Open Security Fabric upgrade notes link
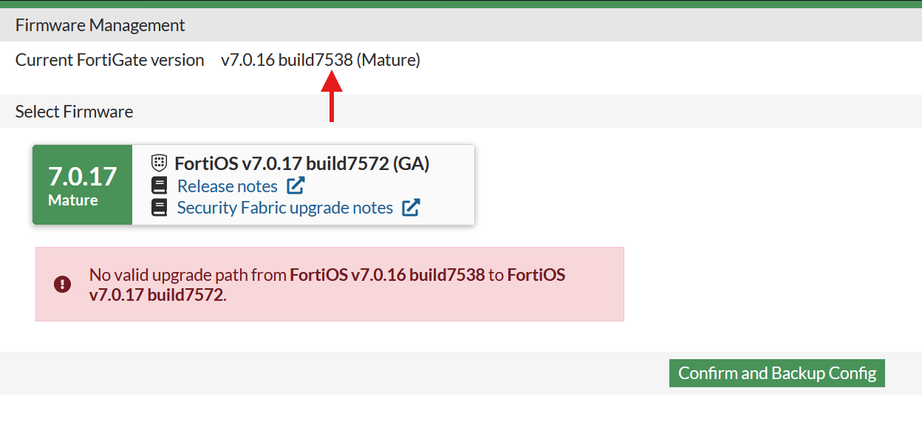 click(x=285, y=207)
